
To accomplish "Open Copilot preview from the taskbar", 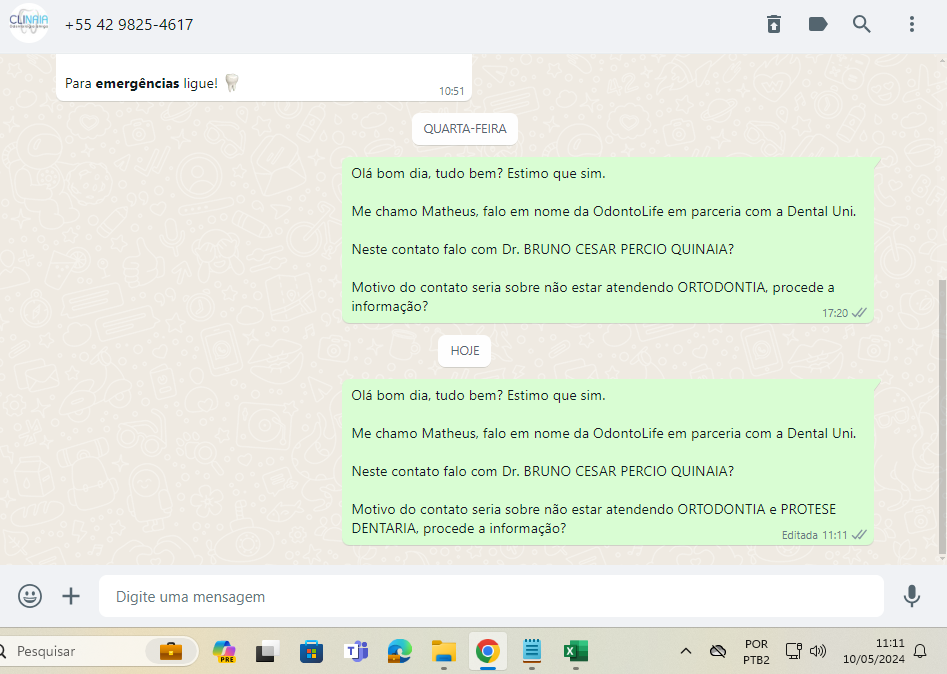I will [224, 651].
